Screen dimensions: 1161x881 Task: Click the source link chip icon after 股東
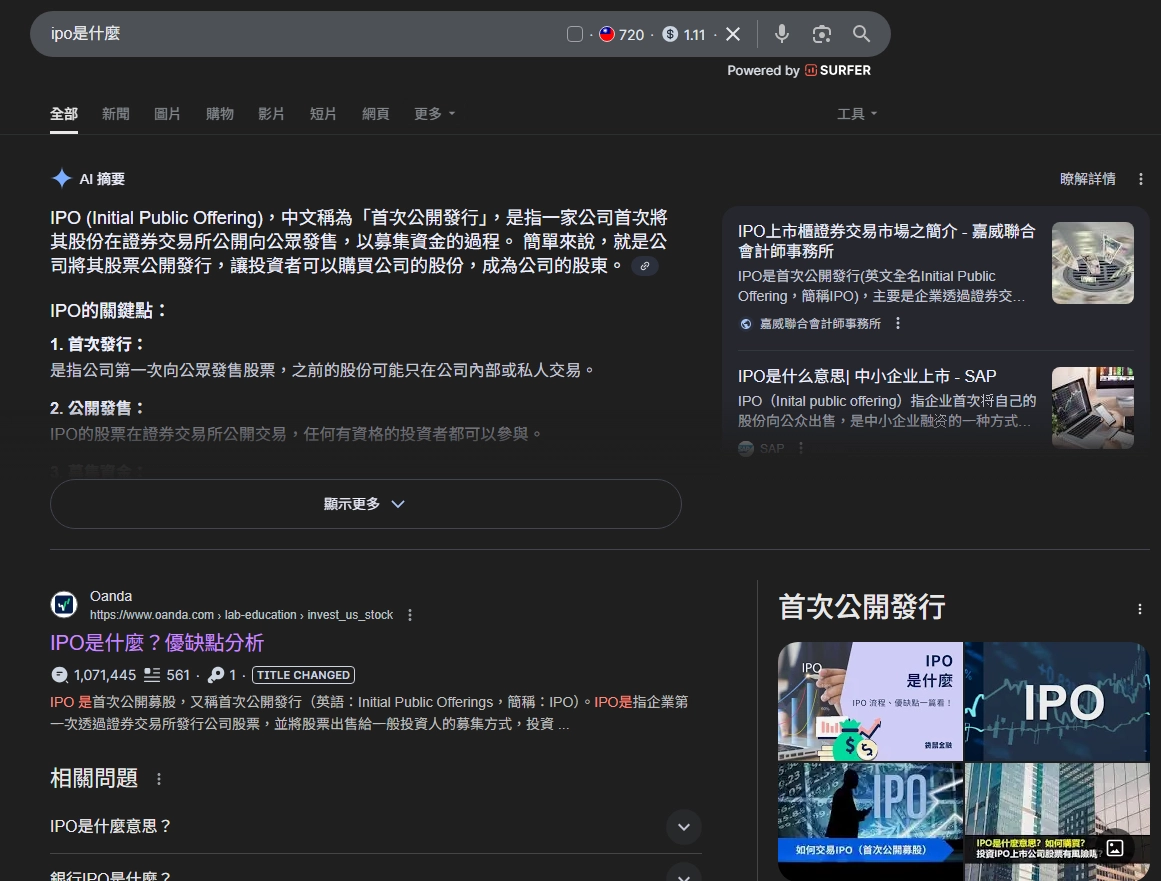tap(645, 266)
